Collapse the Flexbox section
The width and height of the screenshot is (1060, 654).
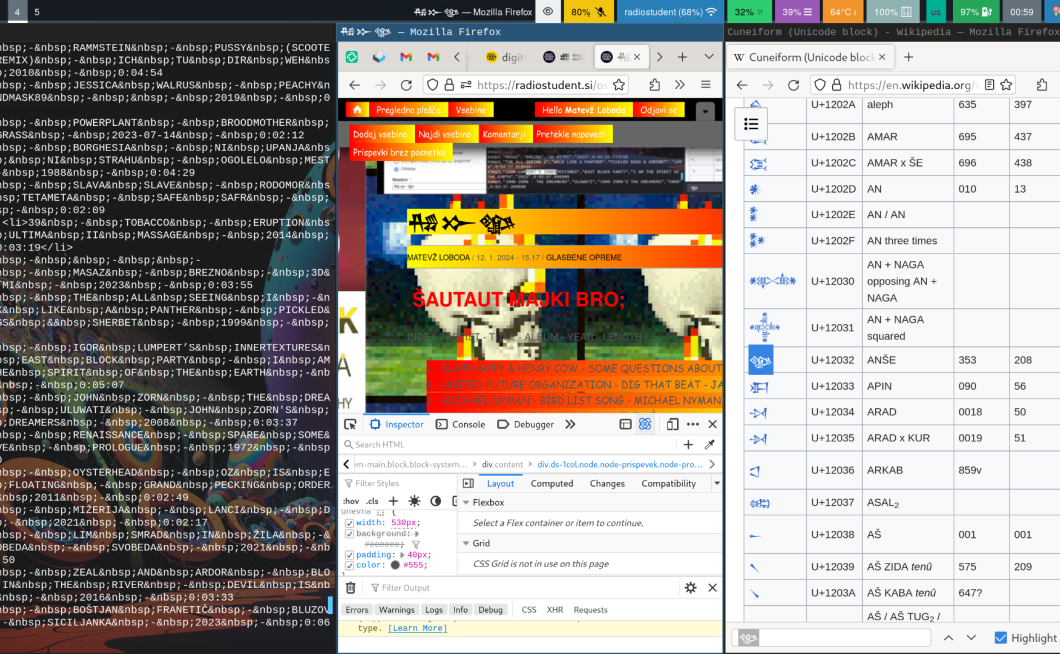tap(465, 503)
